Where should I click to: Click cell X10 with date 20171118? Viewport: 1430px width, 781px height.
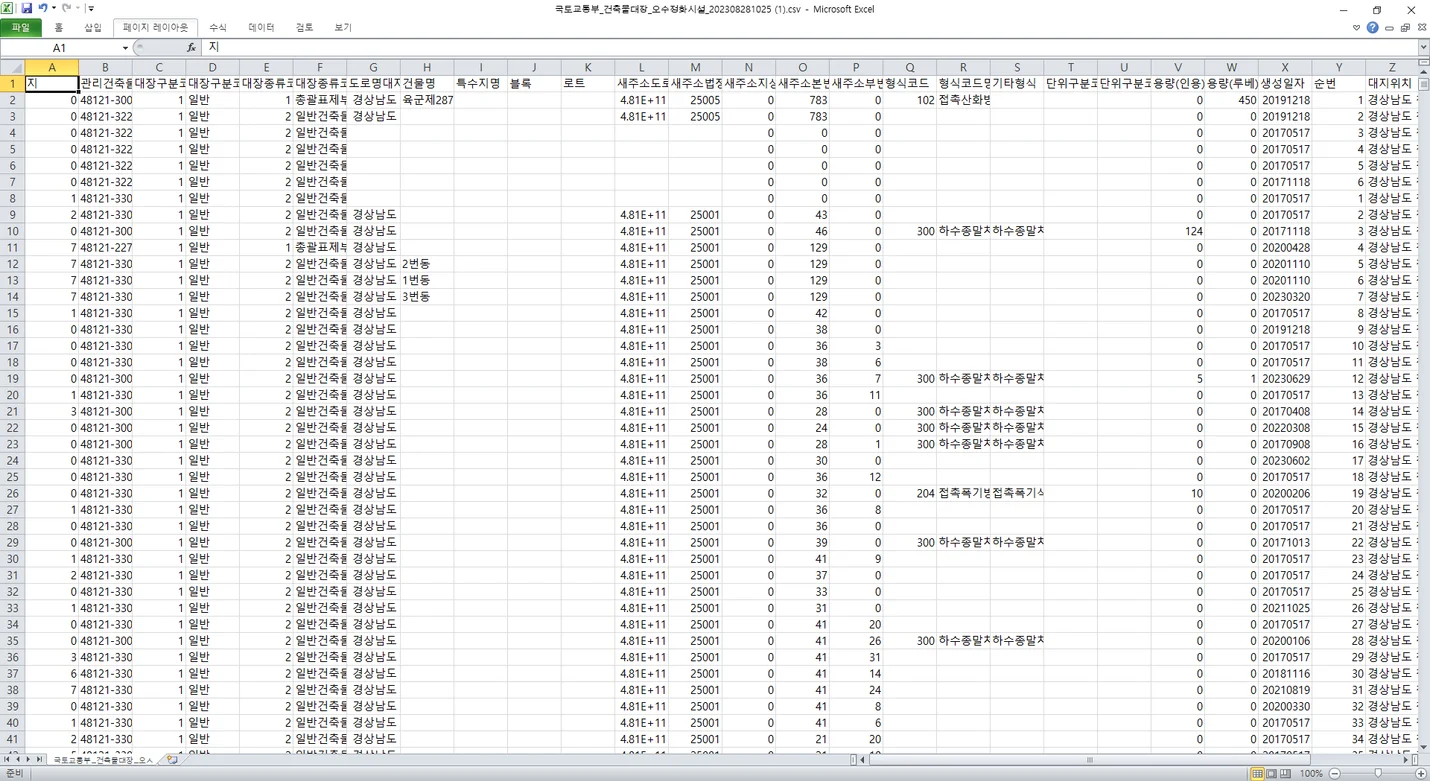(x=1285, y=231)
